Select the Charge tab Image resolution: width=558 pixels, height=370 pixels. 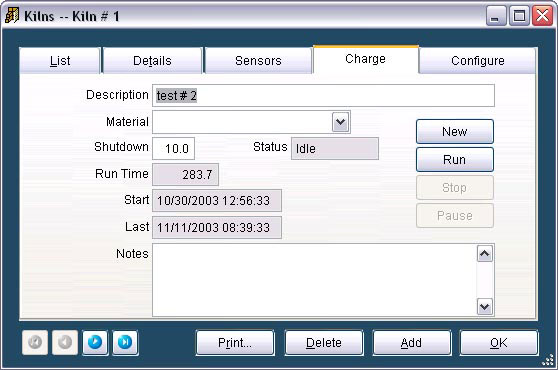click(x=365, y=59)
